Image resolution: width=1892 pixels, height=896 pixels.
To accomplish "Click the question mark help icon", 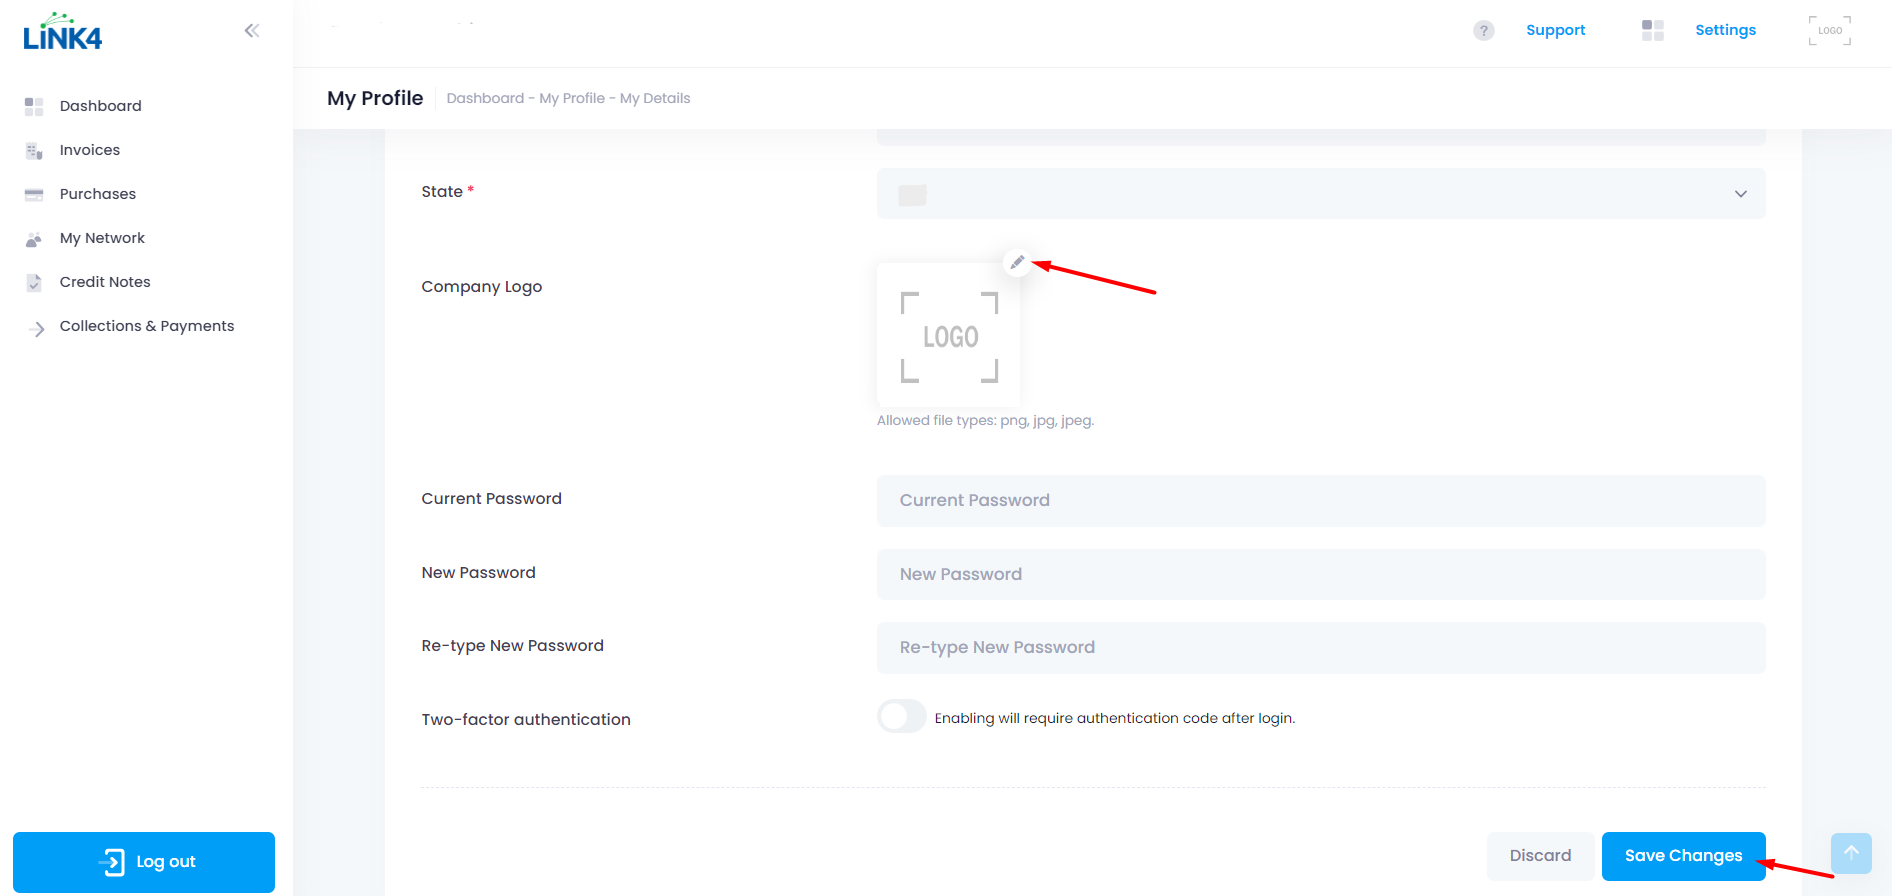I will coord(1484,31).
